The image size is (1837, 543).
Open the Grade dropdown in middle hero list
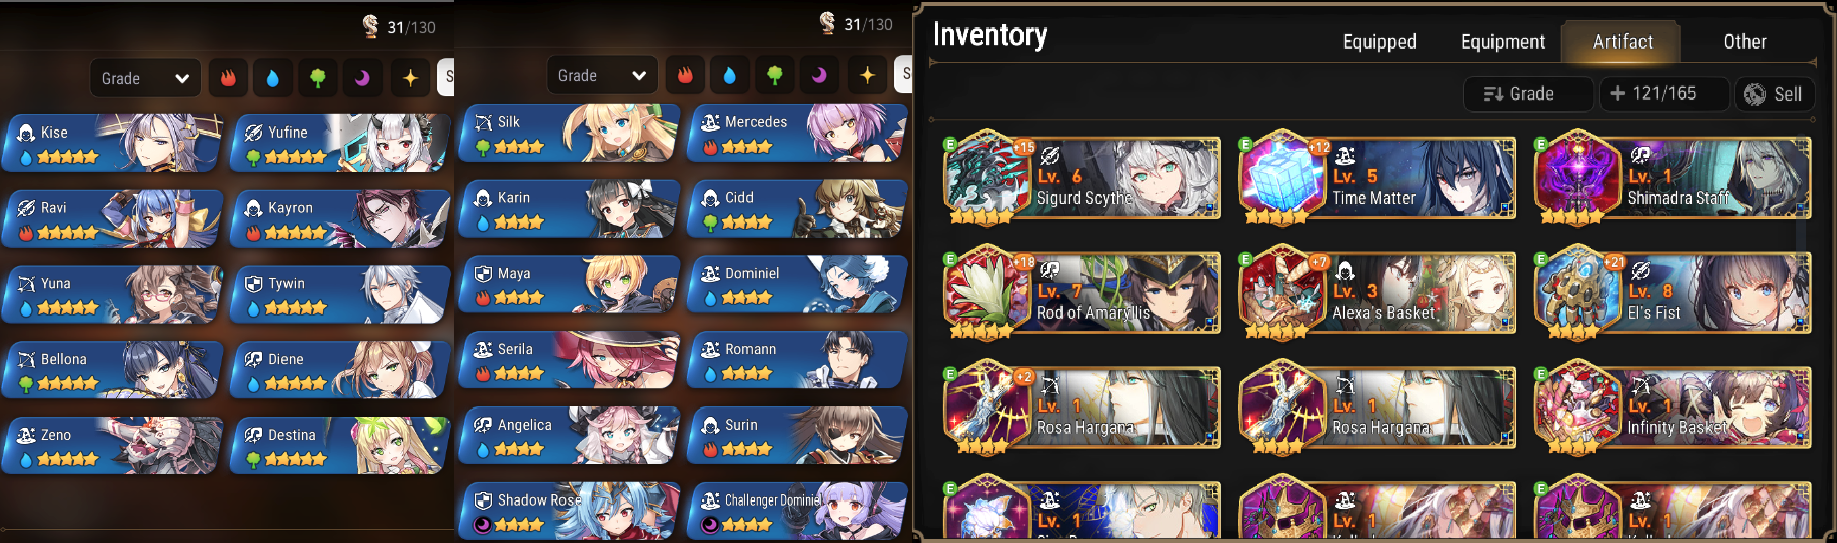click(x=602, y=75)
